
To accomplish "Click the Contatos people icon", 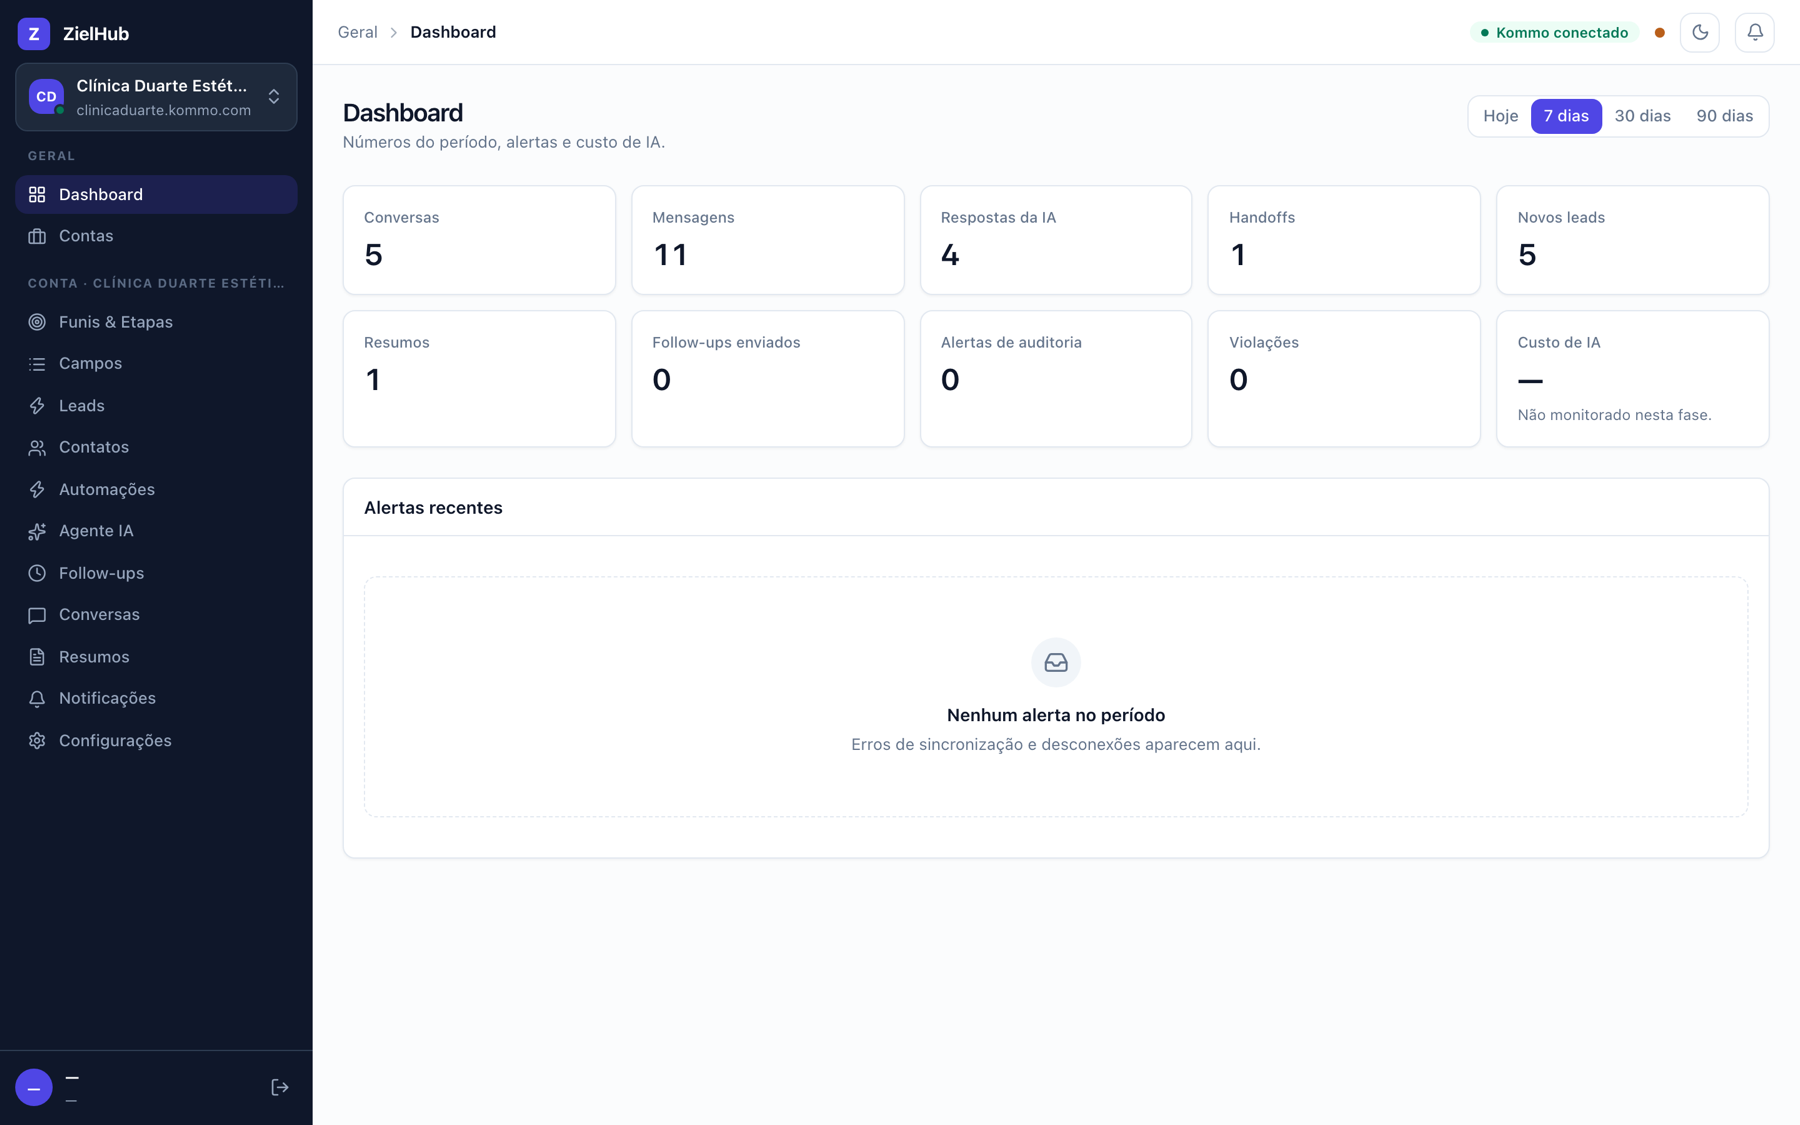I will (37, 448).
